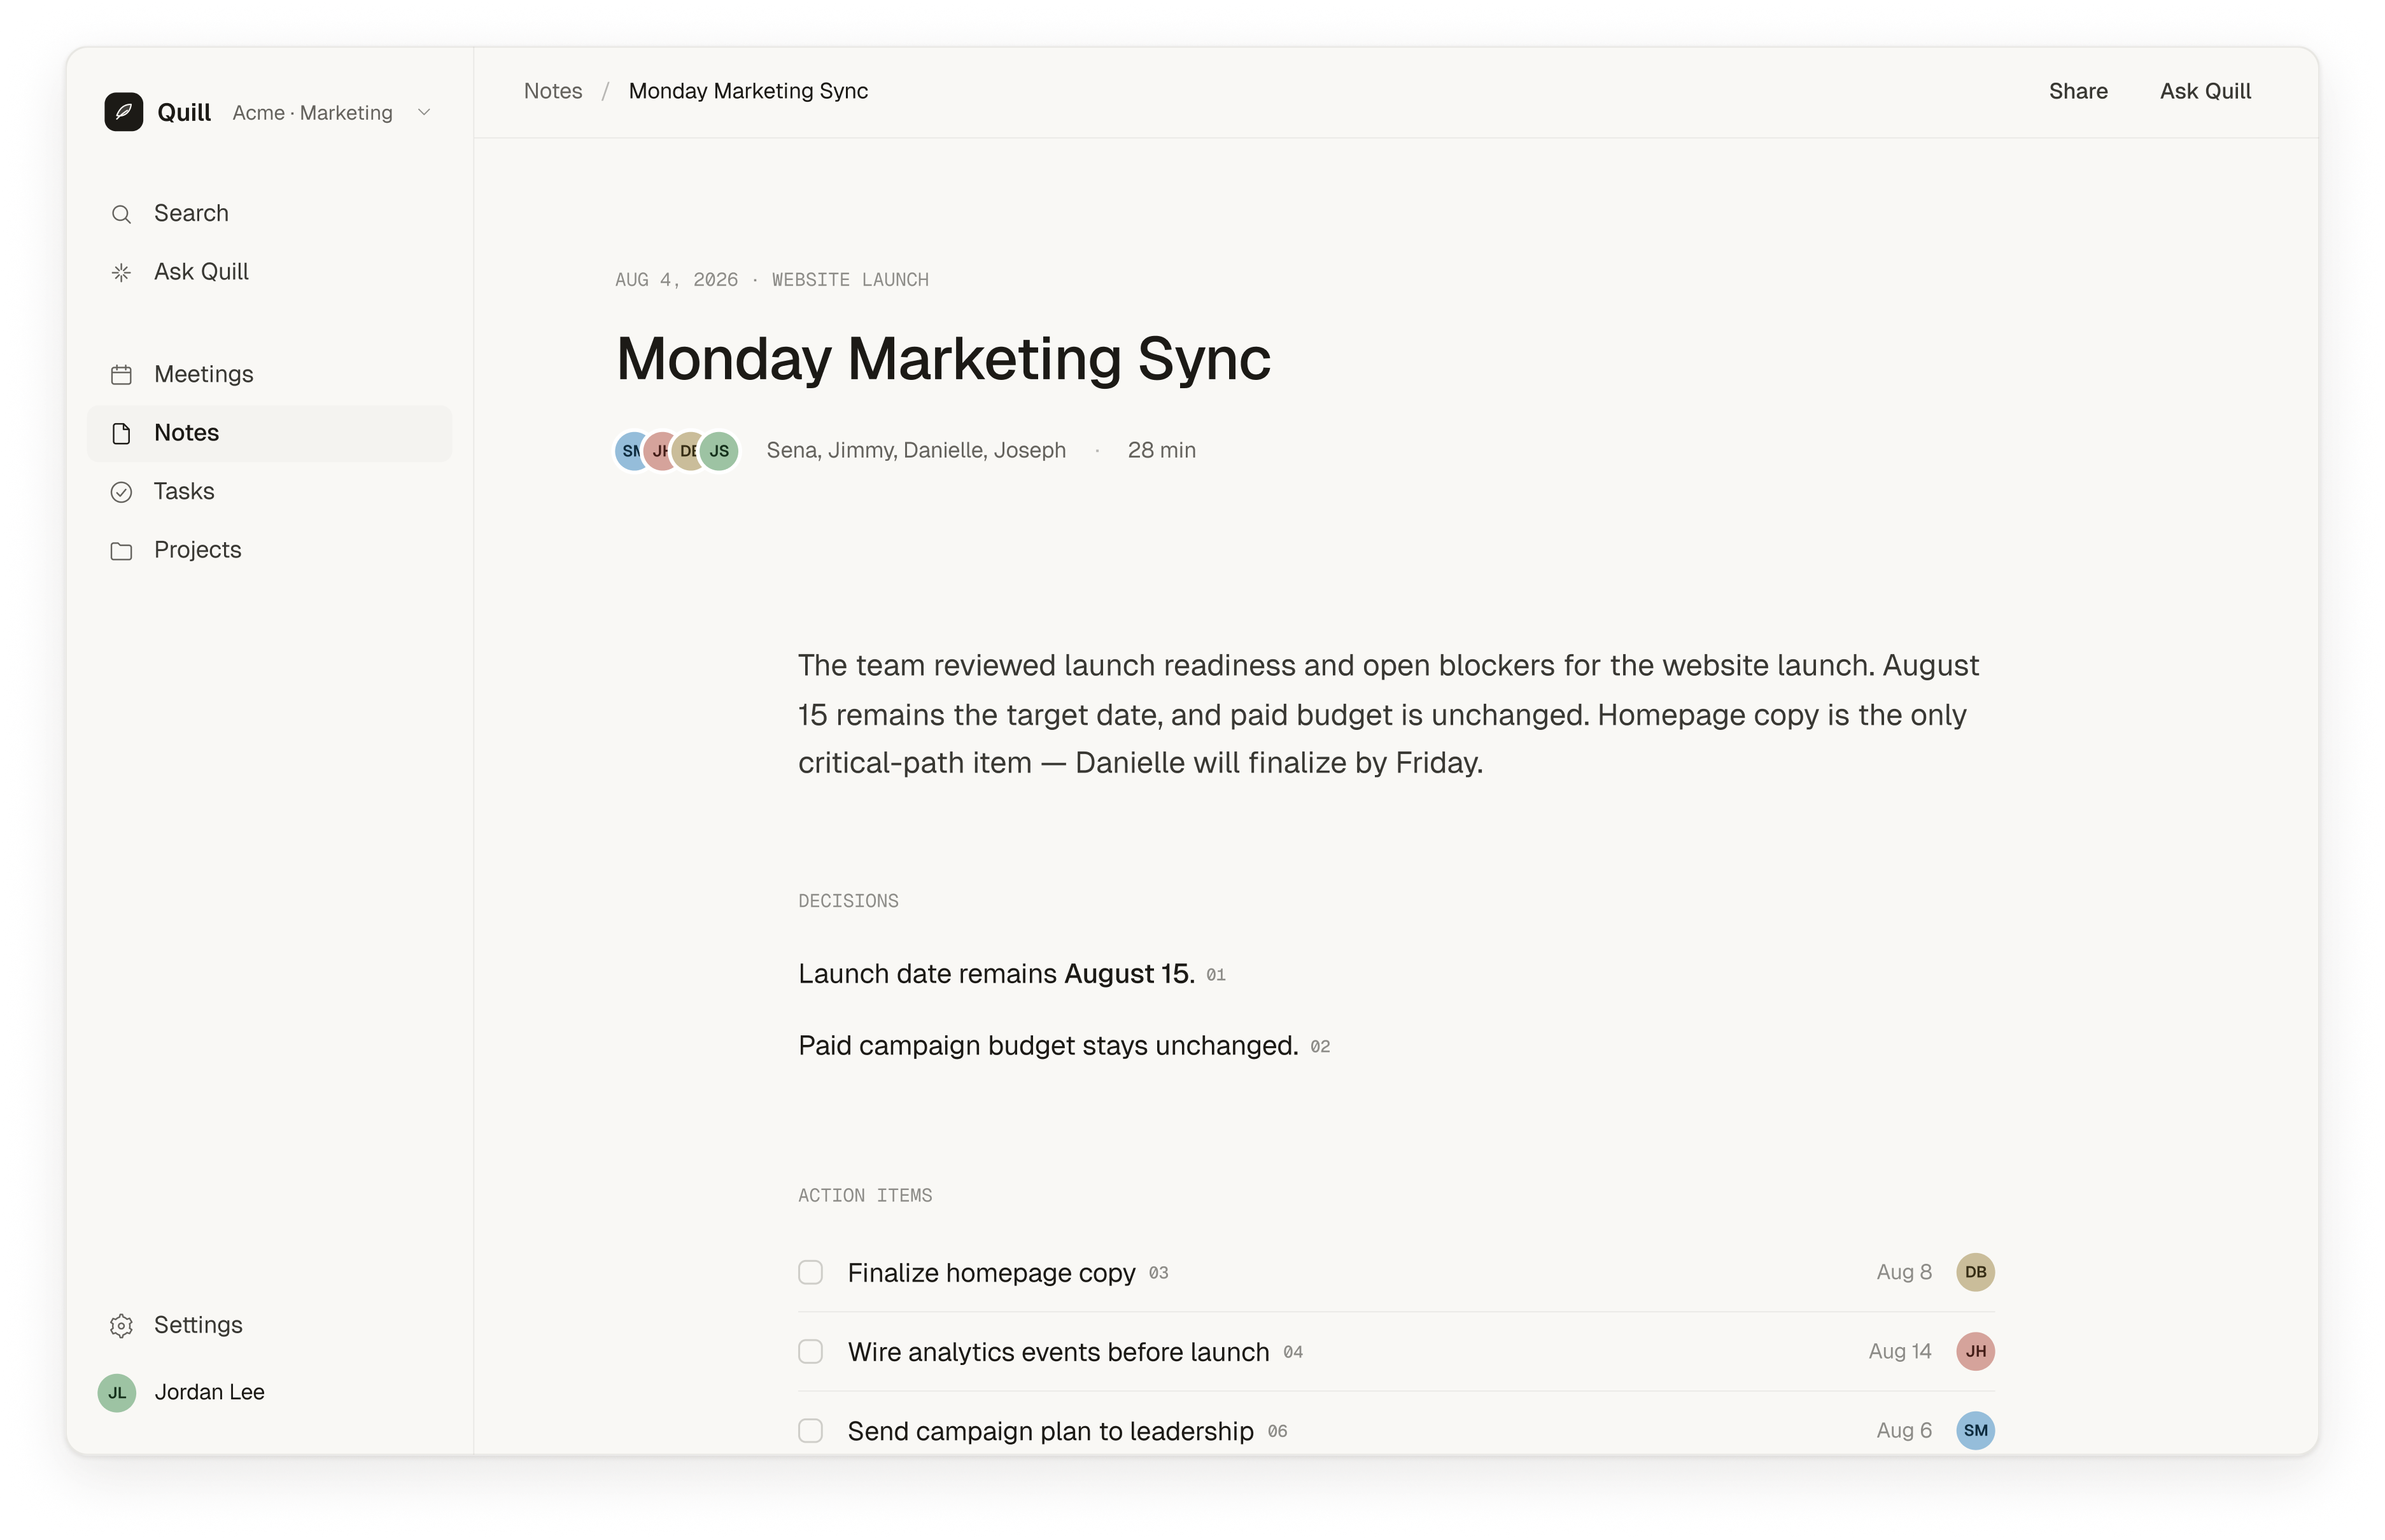Click the Ask Quill sparkle icon in sidebar
Image resolution: width=2385 pixels, height=1540 pixels.
(121, 273)
